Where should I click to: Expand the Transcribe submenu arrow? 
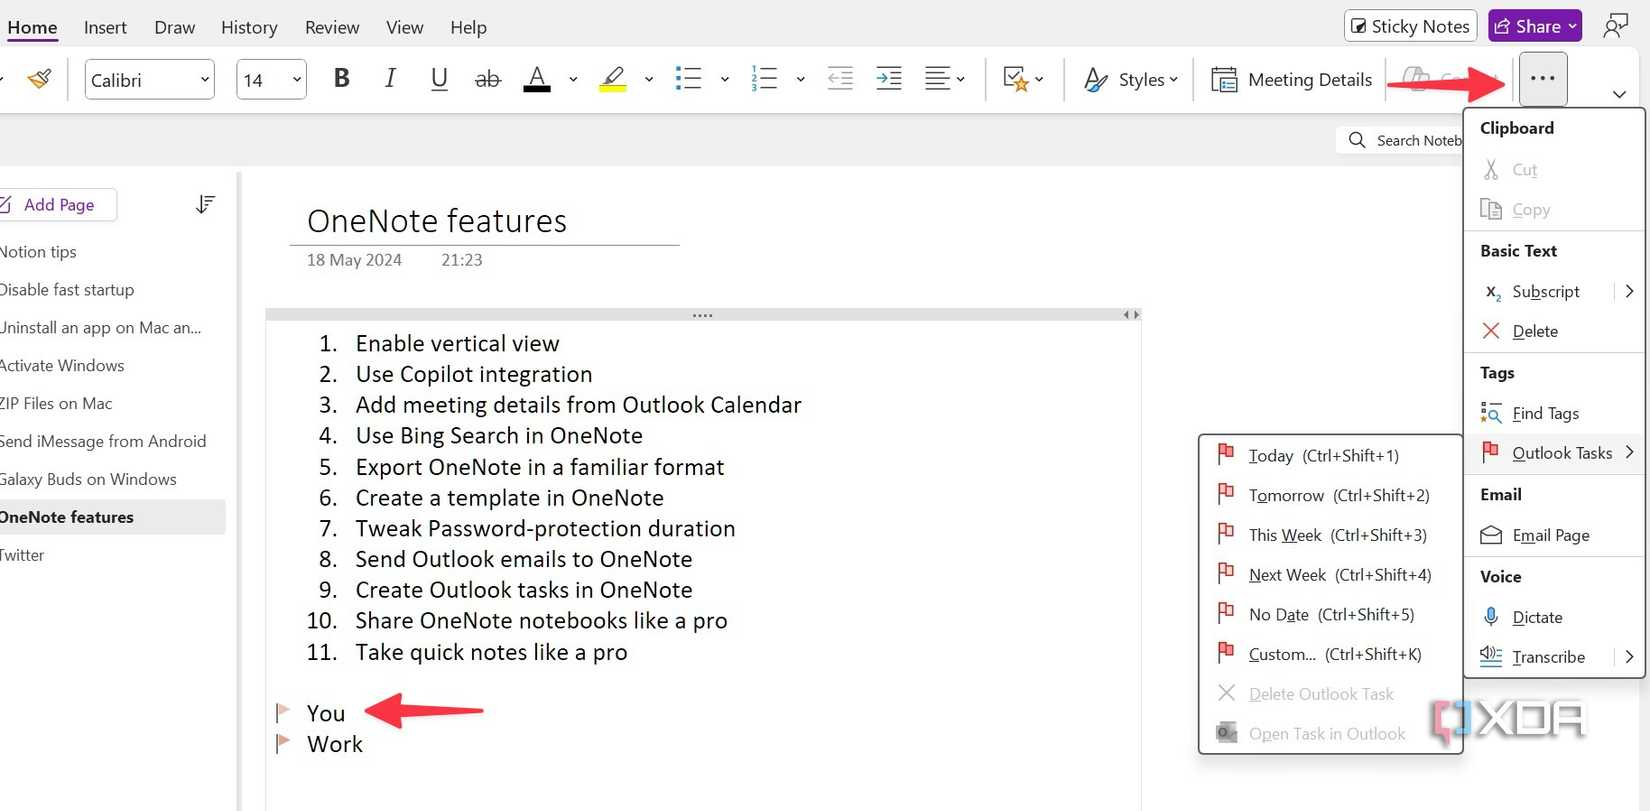1629,657
